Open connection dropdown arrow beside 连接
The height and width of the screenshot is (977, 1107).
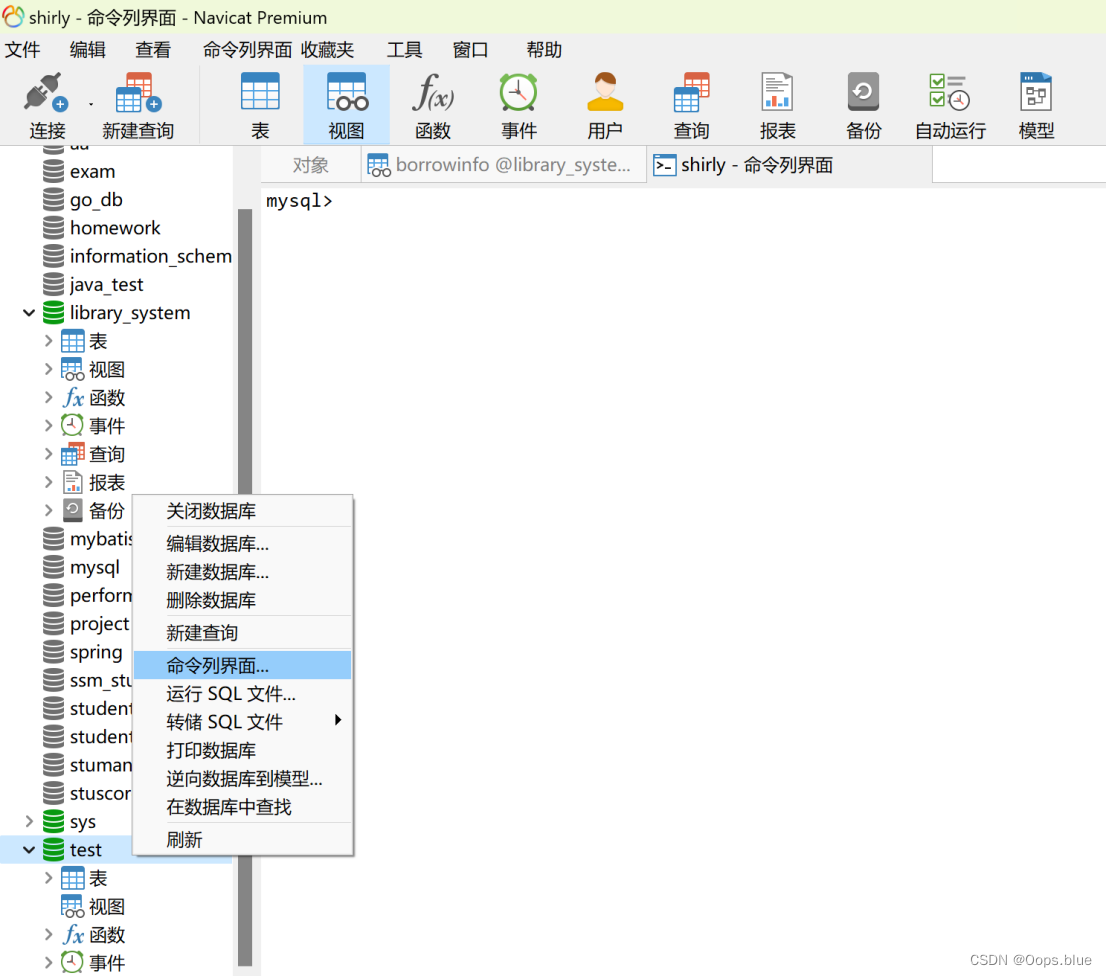click(91, 104)
